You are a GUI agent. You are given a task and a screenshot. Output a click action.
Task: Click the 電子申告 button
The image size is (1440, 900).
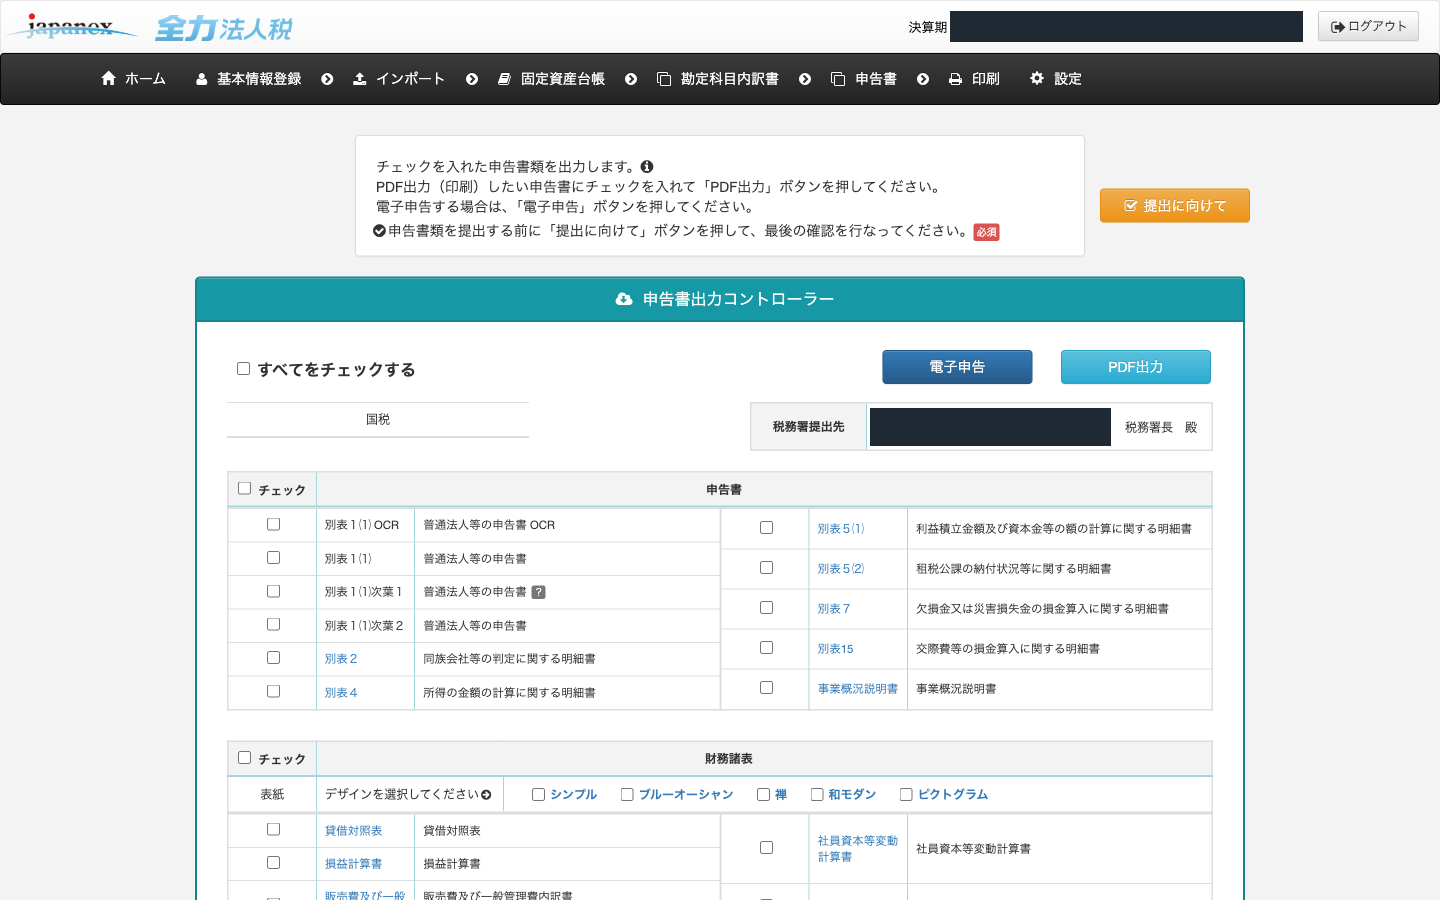point(957,367)
